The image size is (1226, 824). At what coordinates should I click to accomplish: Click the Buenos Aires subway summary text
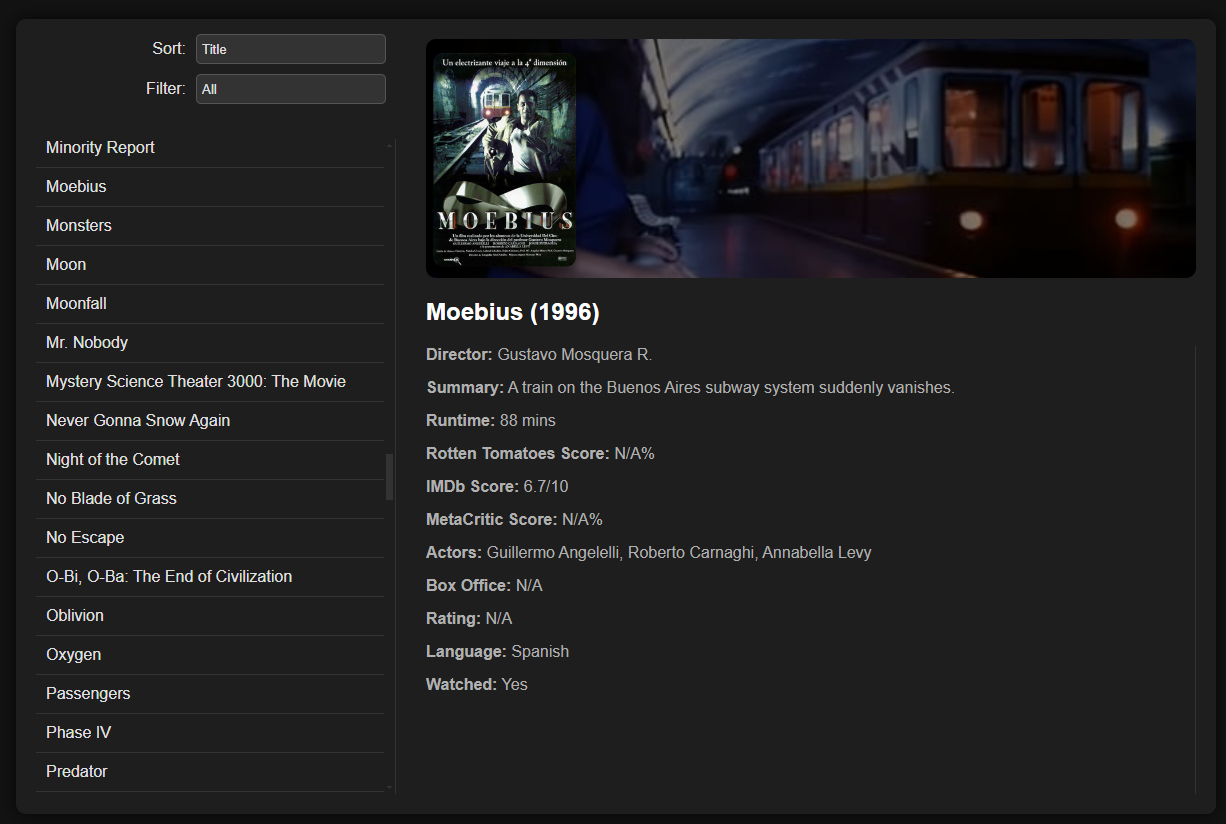click(731, 388)
